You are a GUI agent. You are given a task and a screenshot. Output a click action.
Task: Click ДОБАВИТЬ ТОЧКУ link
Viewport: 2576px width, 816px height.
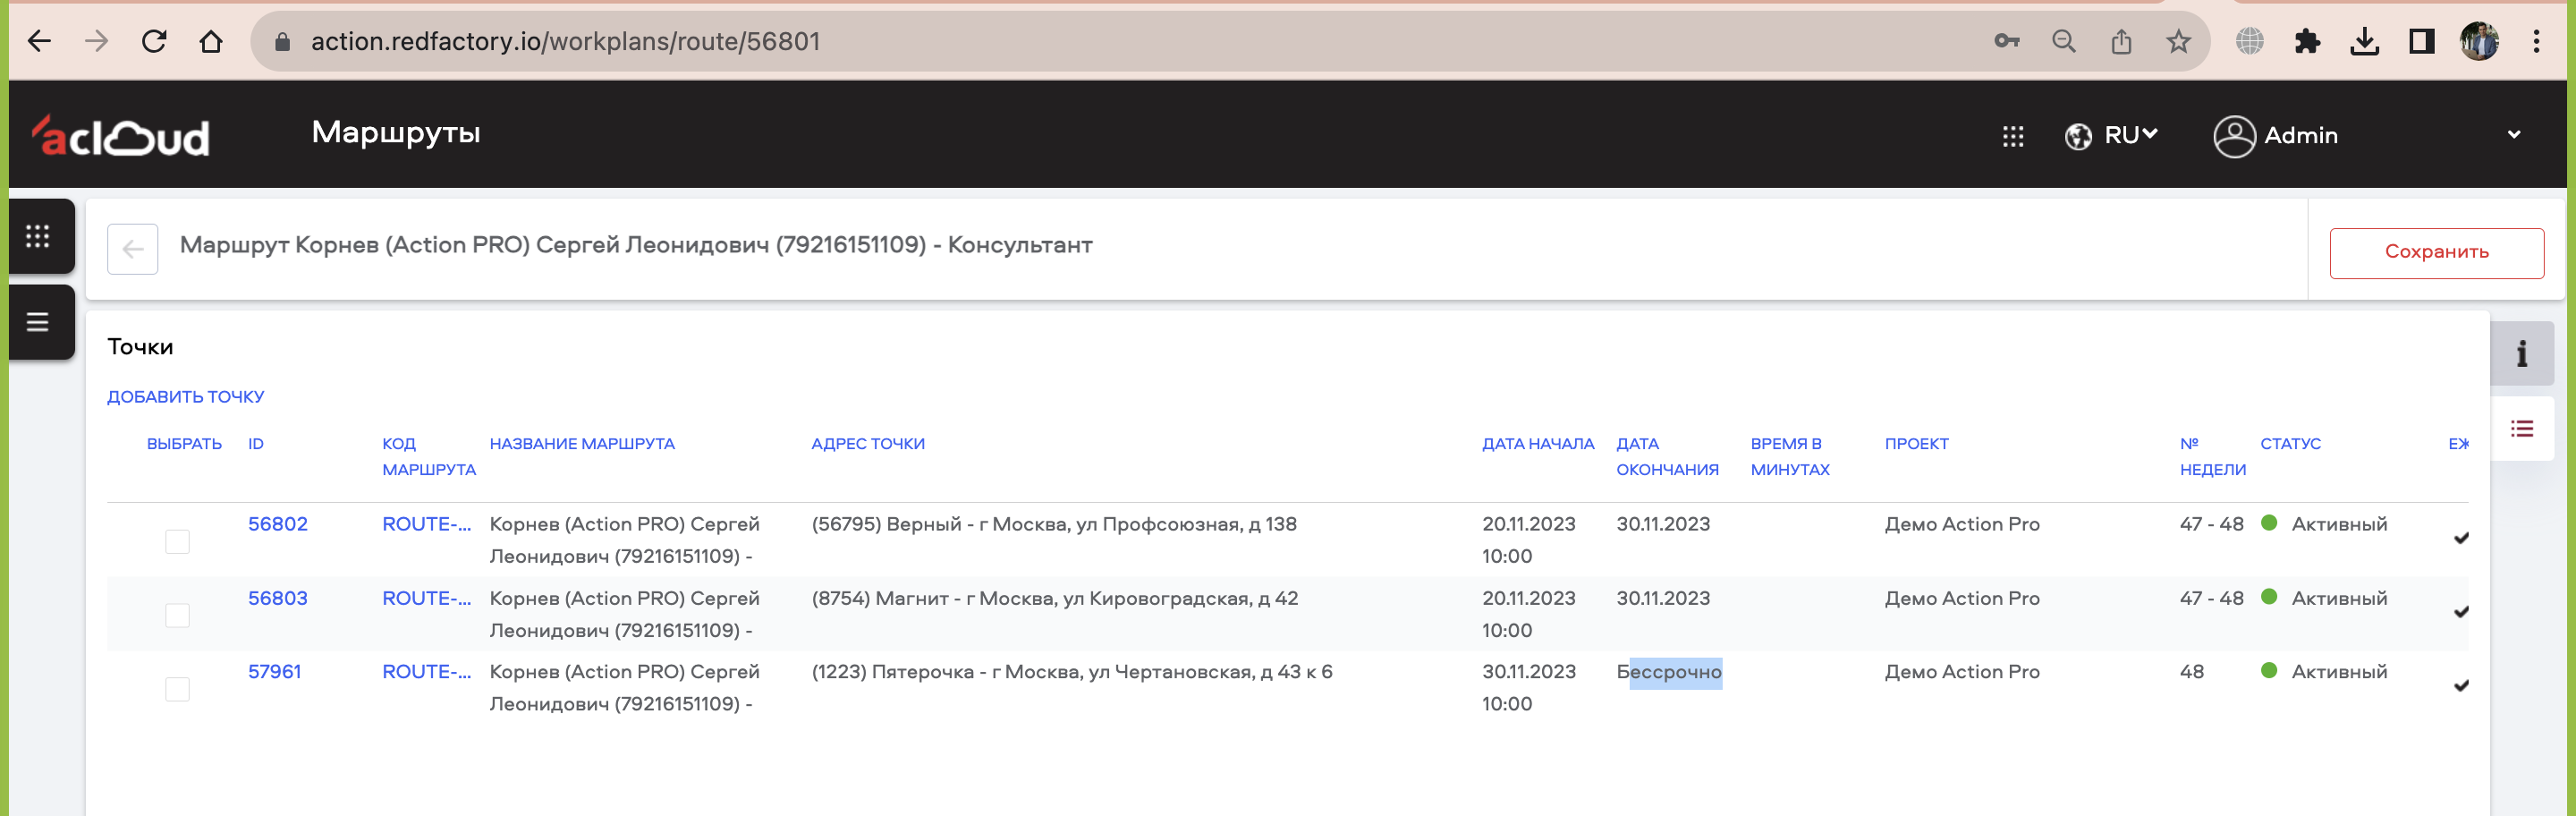coord(185,397)
